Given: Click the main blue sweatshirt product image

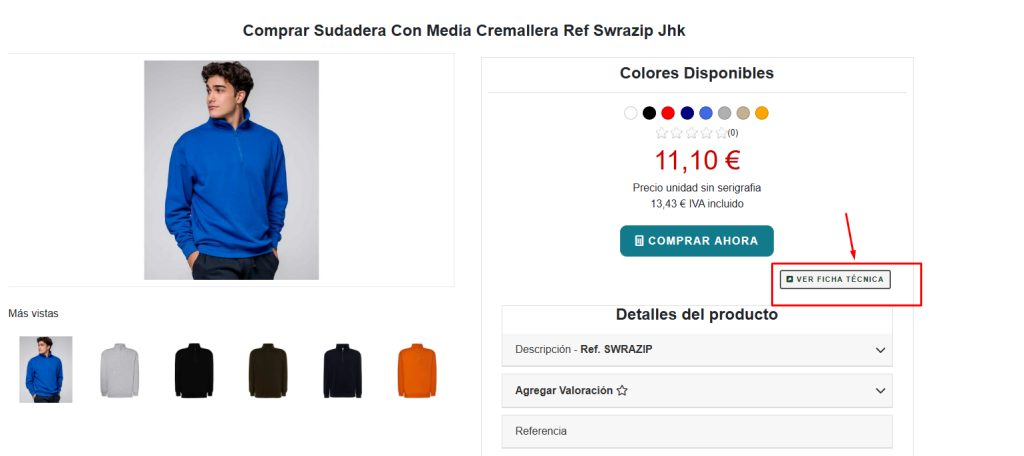Looking at the screenshot, I should pos(231,170).
